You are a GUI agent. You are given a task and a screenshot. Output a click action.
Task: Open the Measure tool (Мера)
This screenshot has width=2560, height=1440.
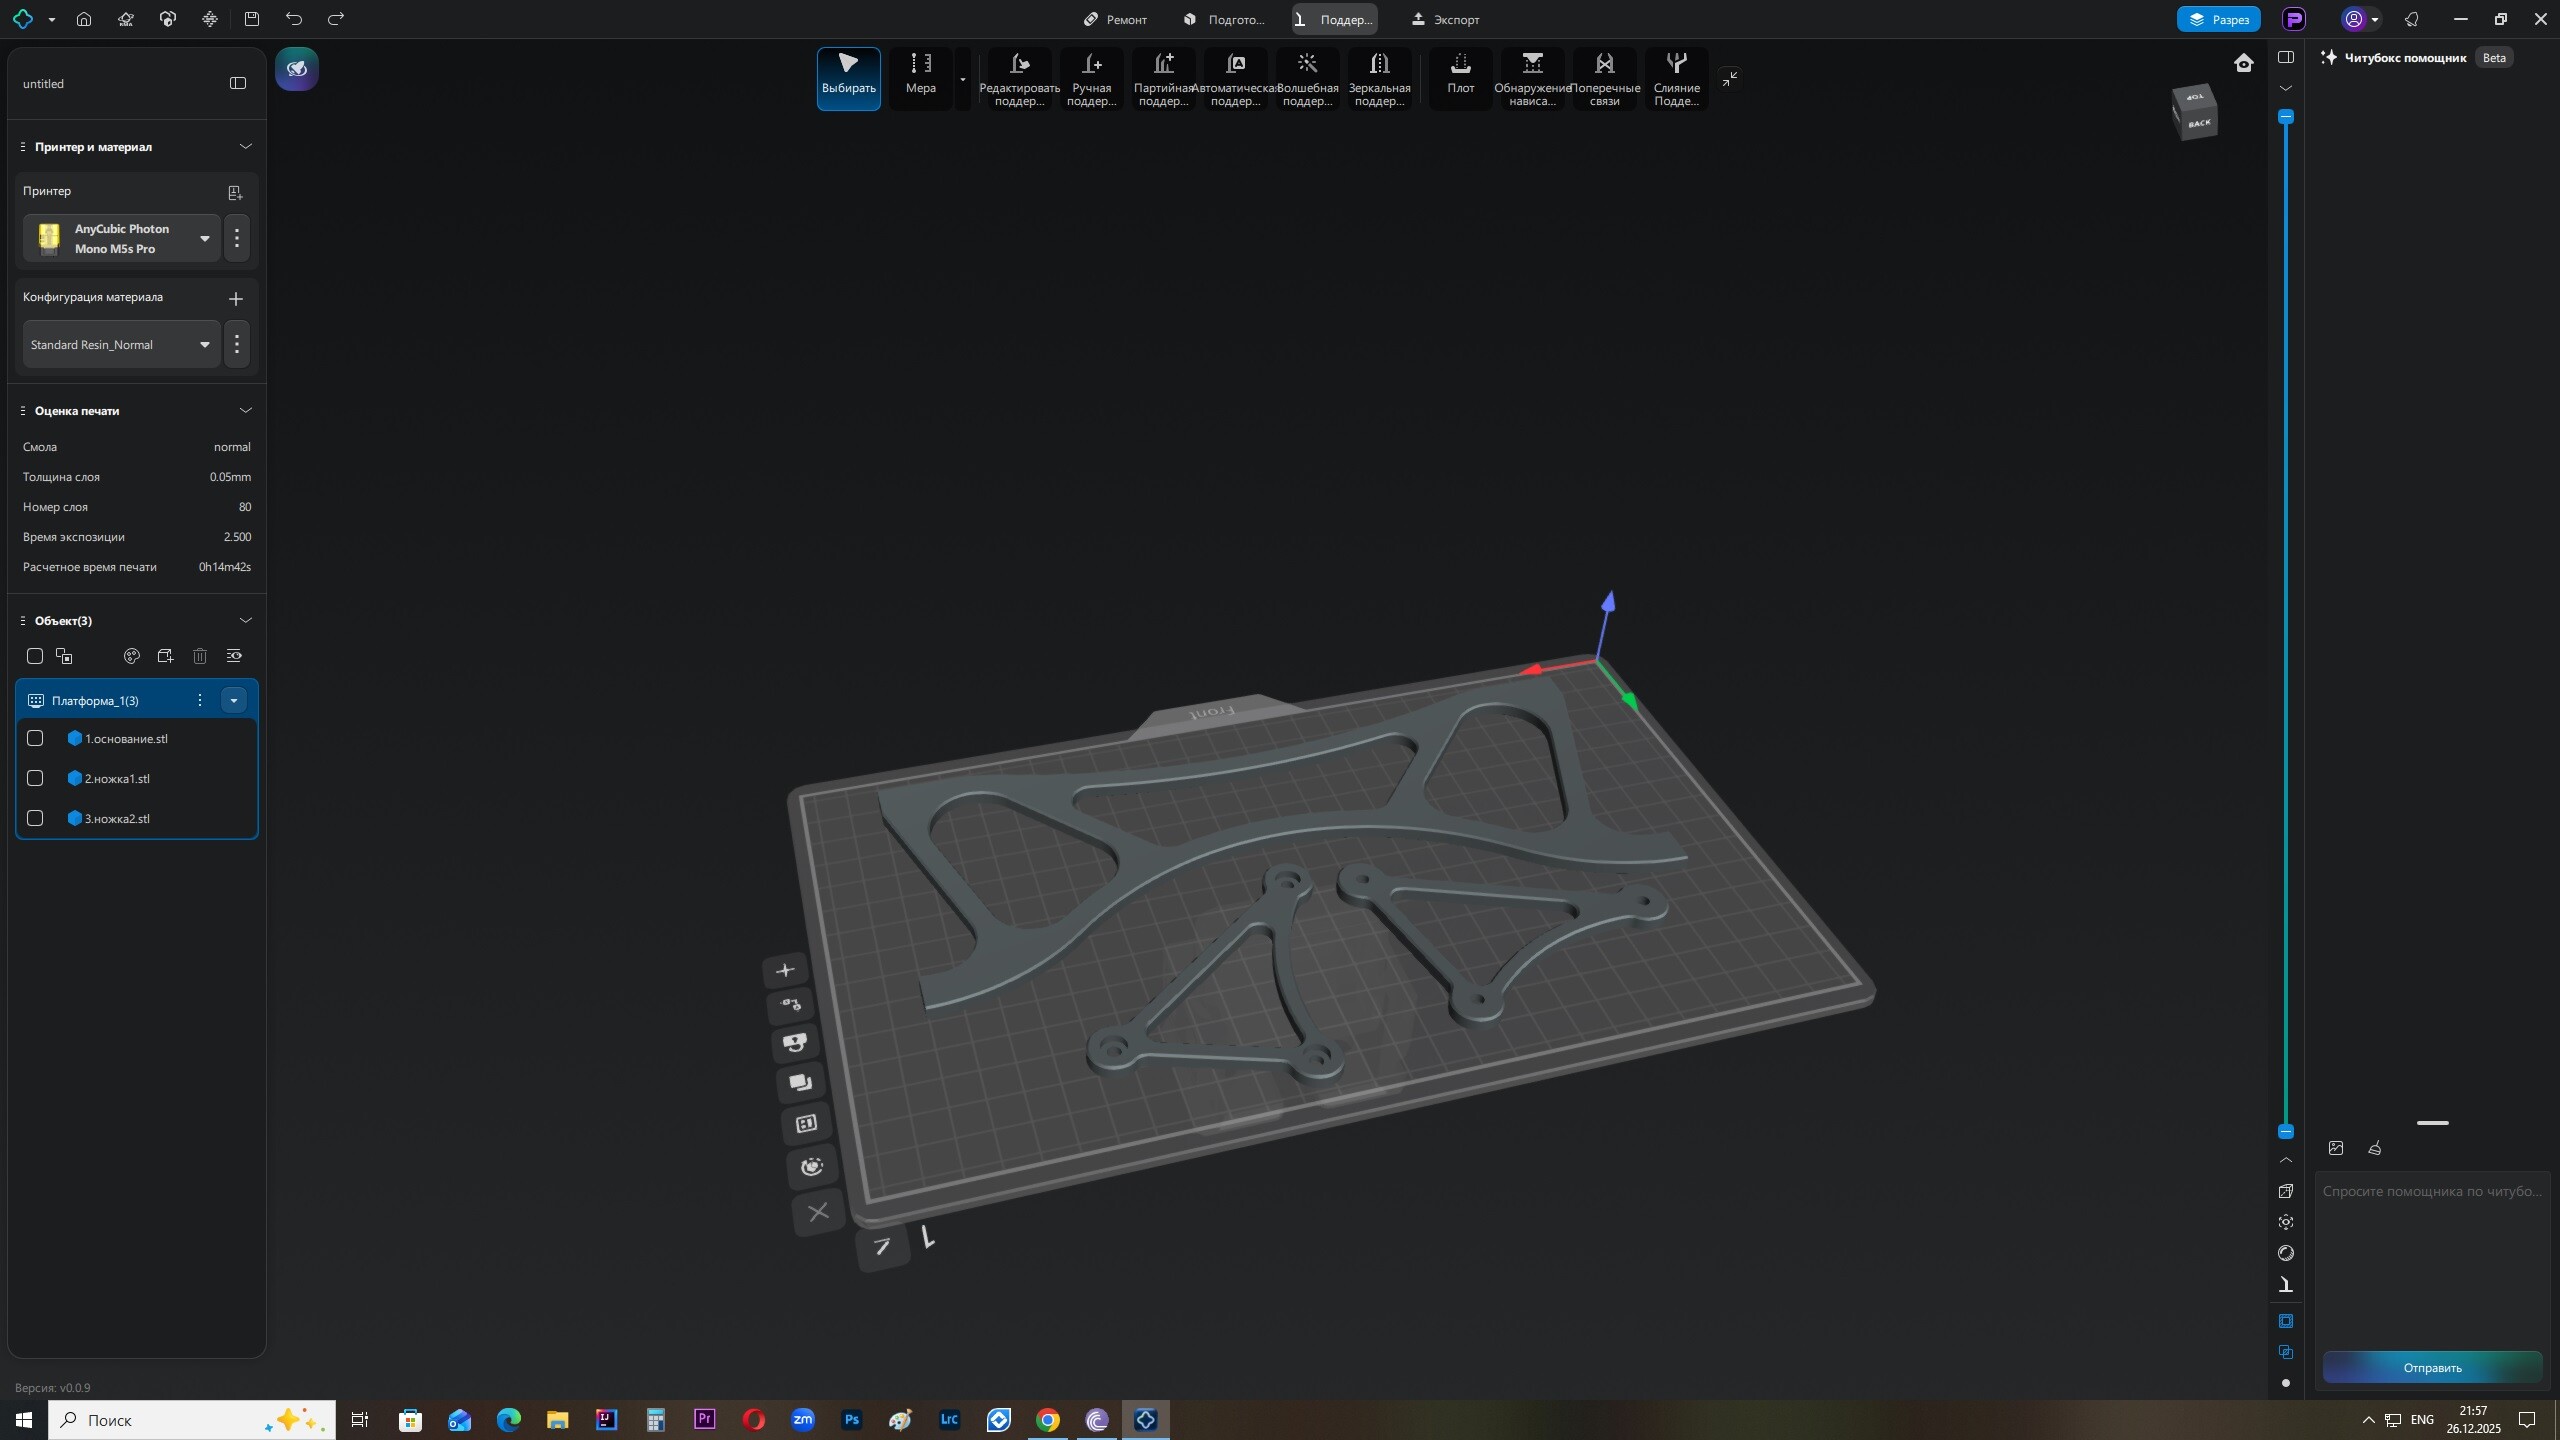tap(920, 78)
